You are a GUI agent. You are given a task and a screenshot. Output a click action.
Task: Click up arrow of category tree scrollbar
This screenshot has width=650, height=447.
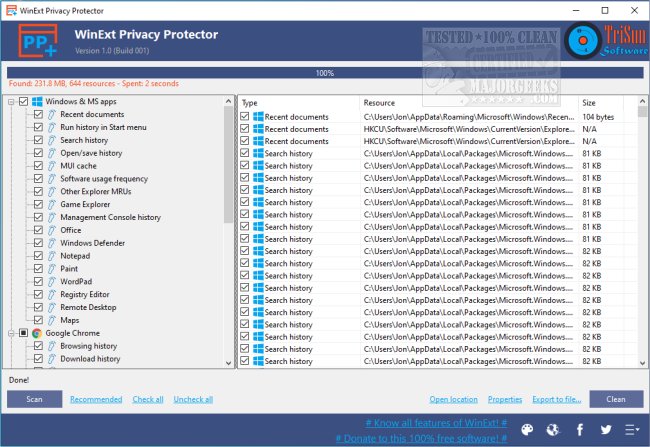click(x=228, y=101)
